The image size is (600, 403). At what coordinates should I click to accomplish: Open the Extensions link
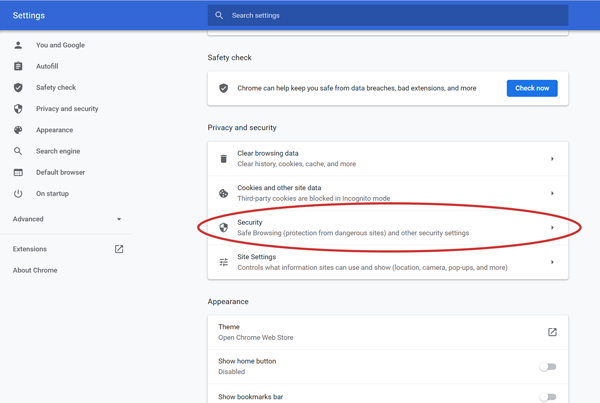coord(30,249)
